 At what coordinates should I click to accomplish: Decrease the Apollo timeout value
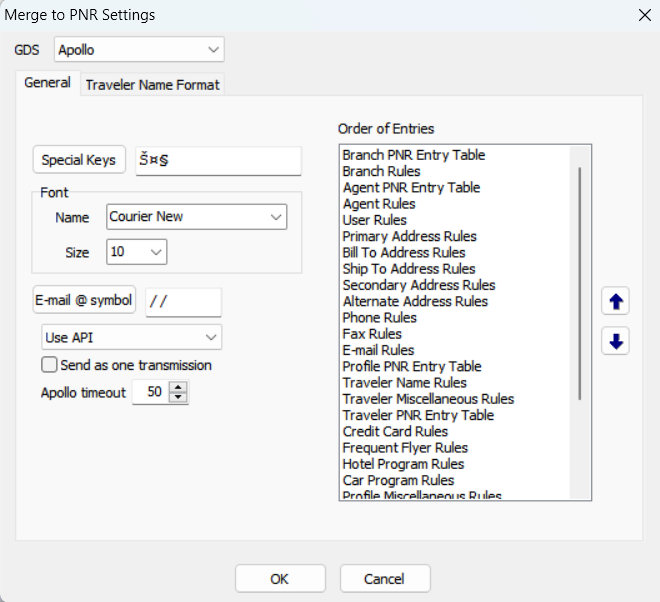pos(179,398)
